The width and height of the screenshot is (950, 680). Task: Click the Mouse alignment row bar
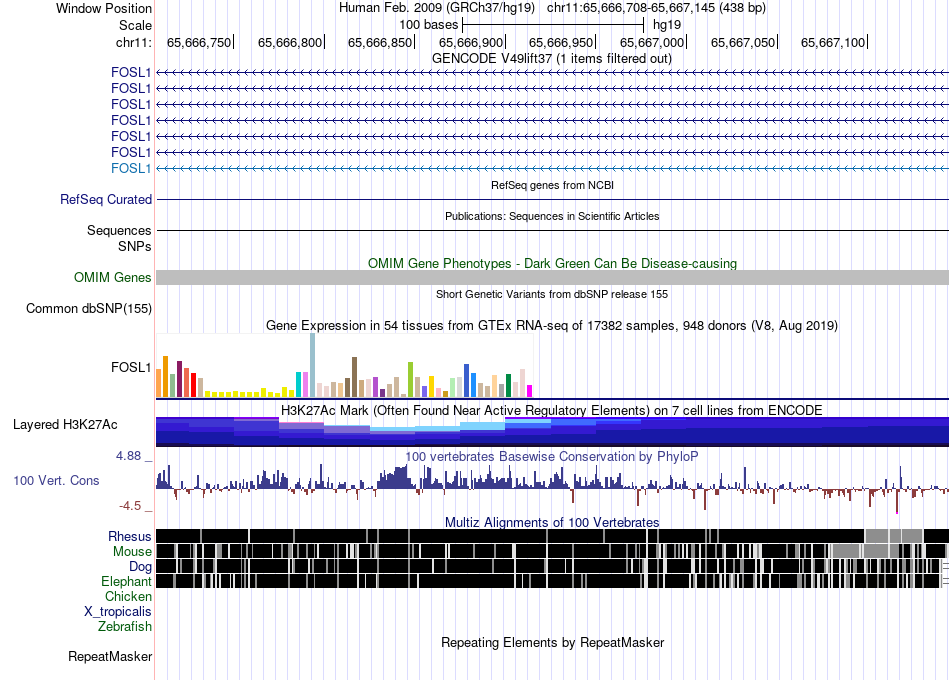click(x=553, y=551)
